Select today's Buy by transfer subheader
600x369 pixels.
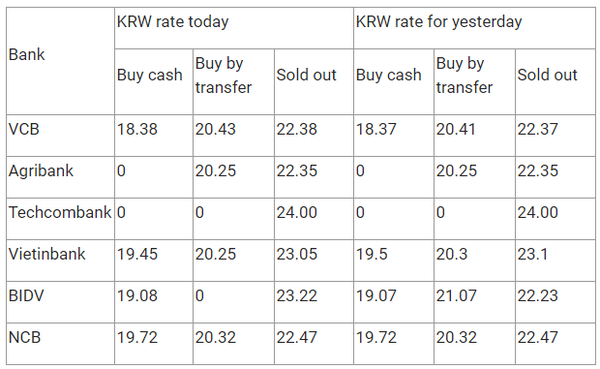coord(223,75)
